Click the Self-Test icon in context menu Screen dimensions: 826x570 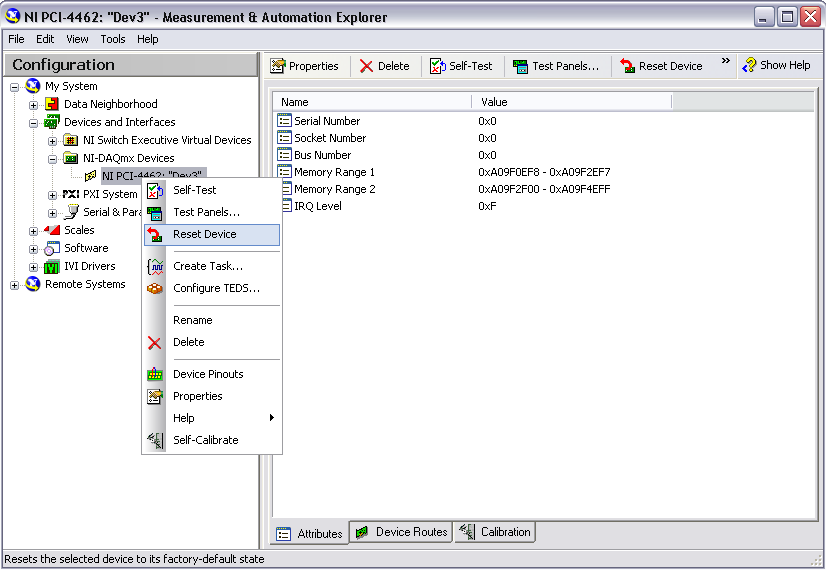pos(155,191)
